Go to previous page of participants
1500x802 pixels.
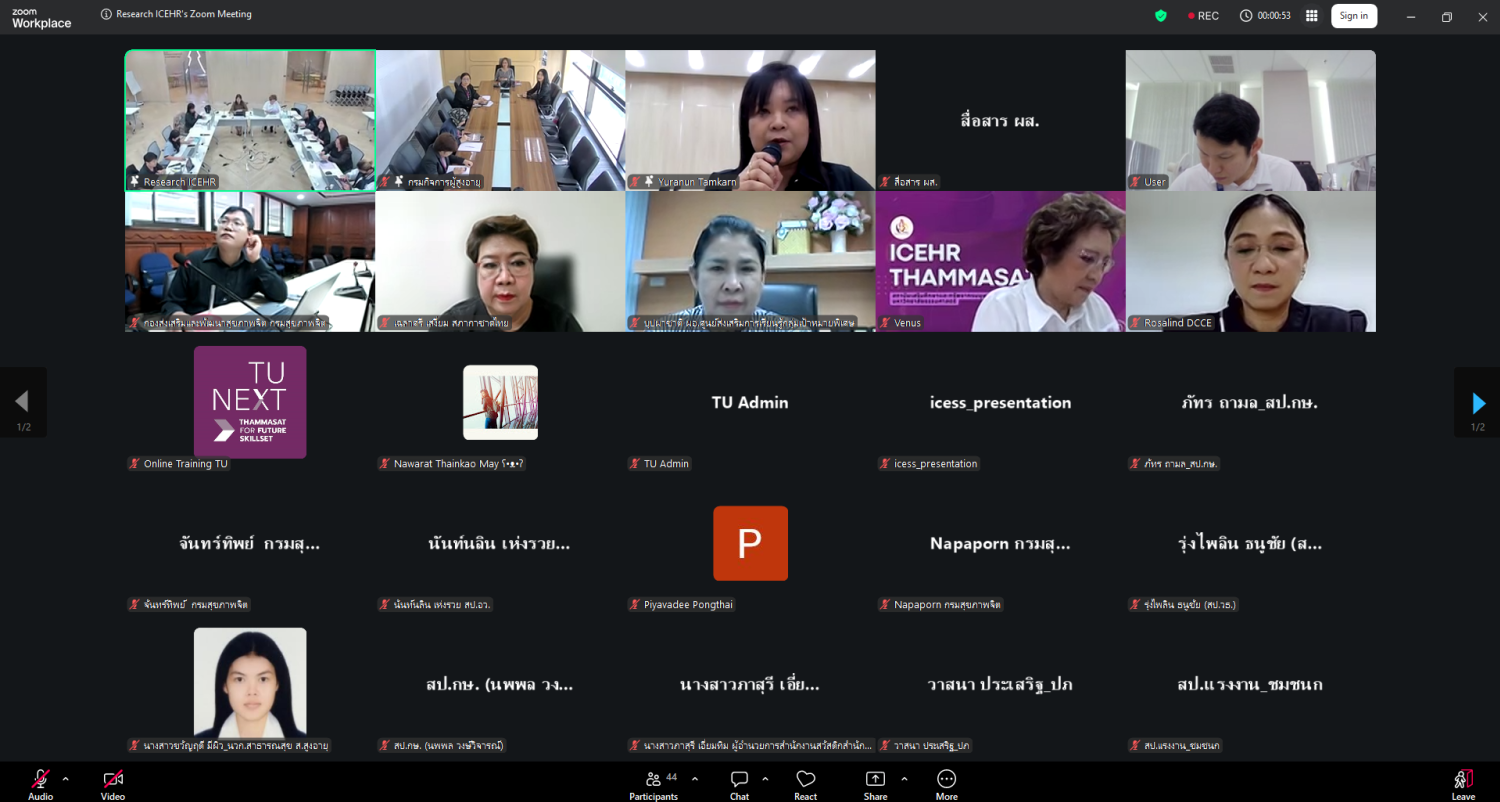coord(22,402)
